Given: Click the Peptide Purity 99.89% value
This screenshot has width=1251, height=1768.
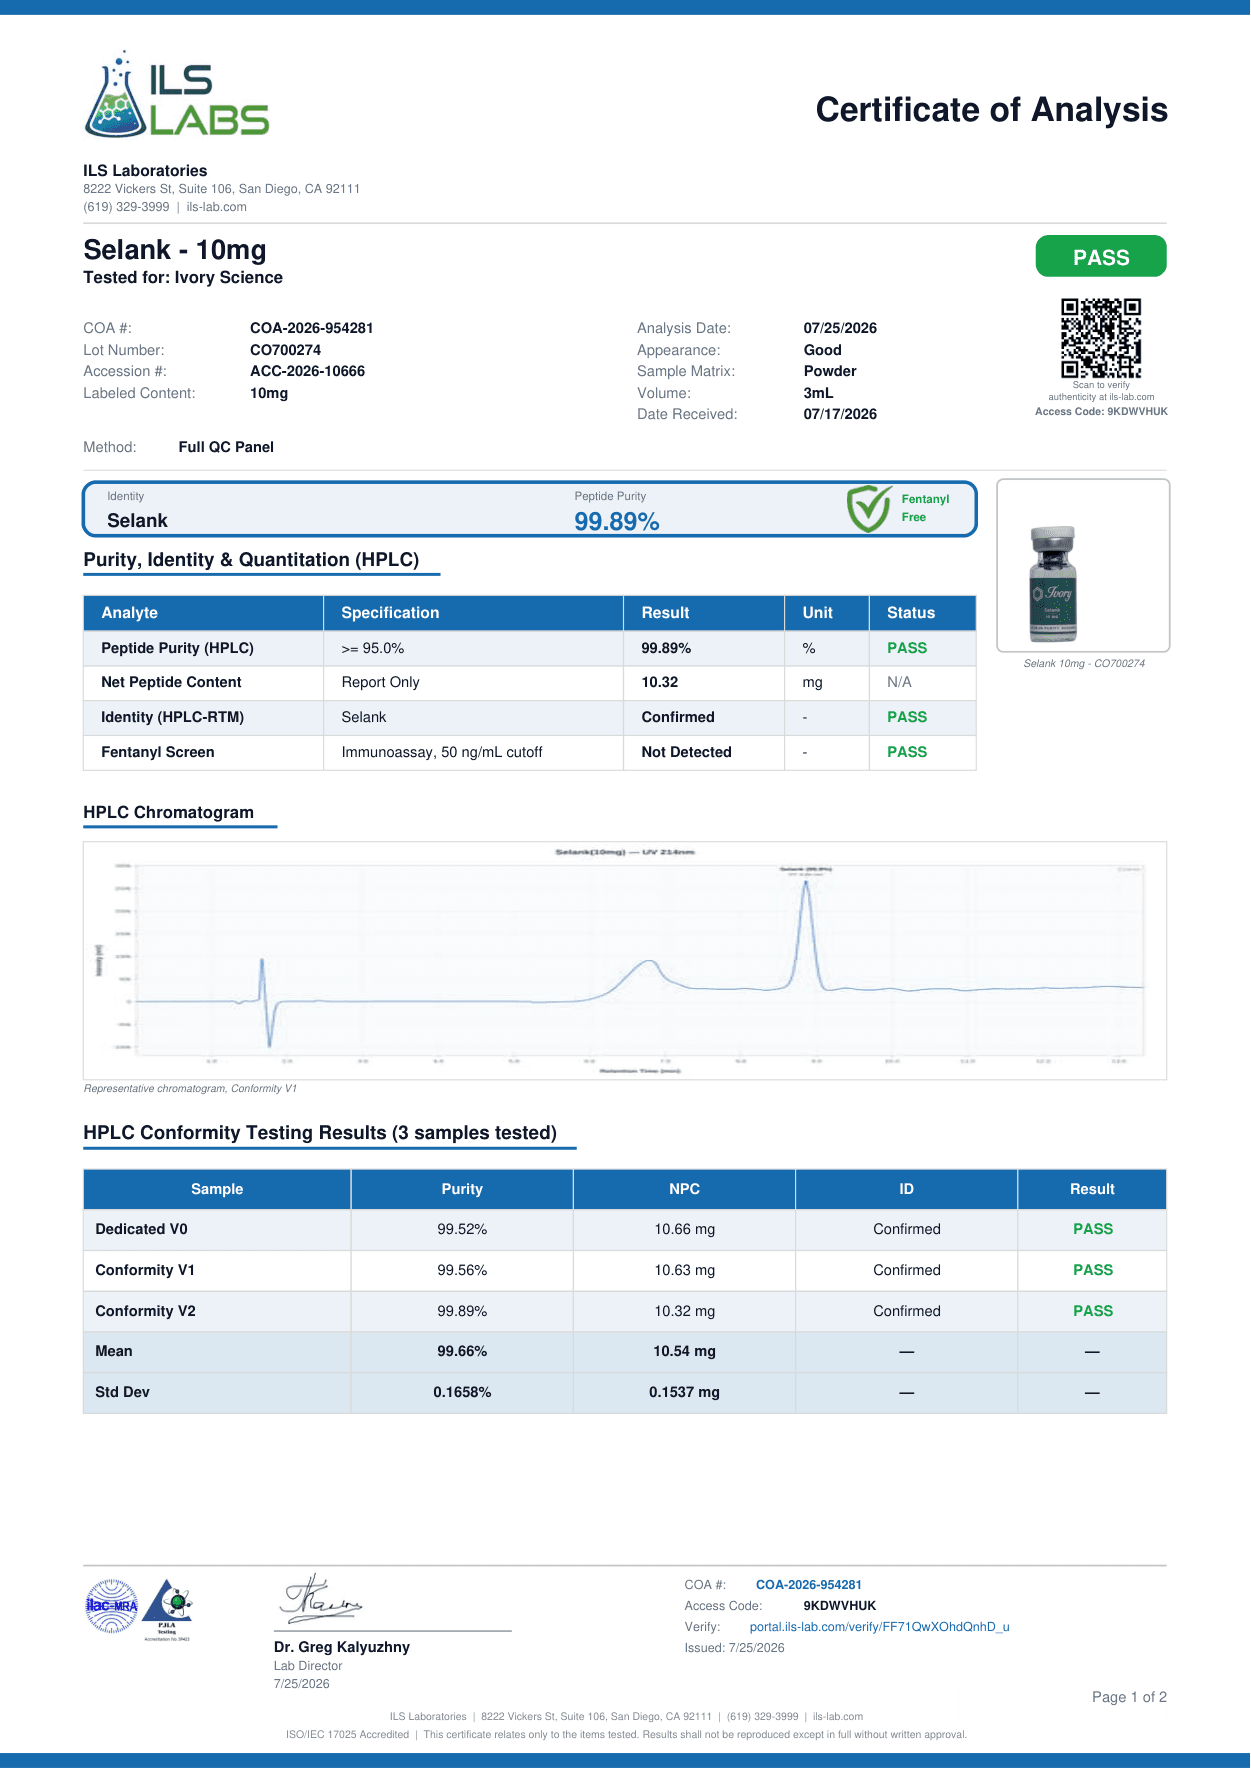Looking at the screenshot, I should click(x=617, y=521).
